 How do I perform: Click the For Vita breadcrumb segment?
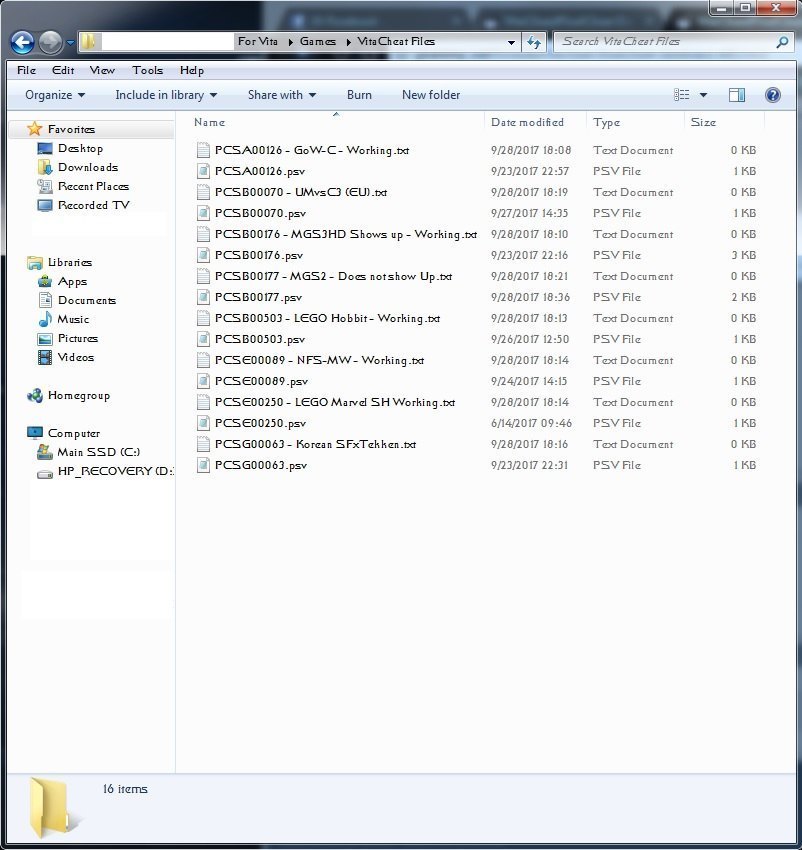tap(258, 41)
